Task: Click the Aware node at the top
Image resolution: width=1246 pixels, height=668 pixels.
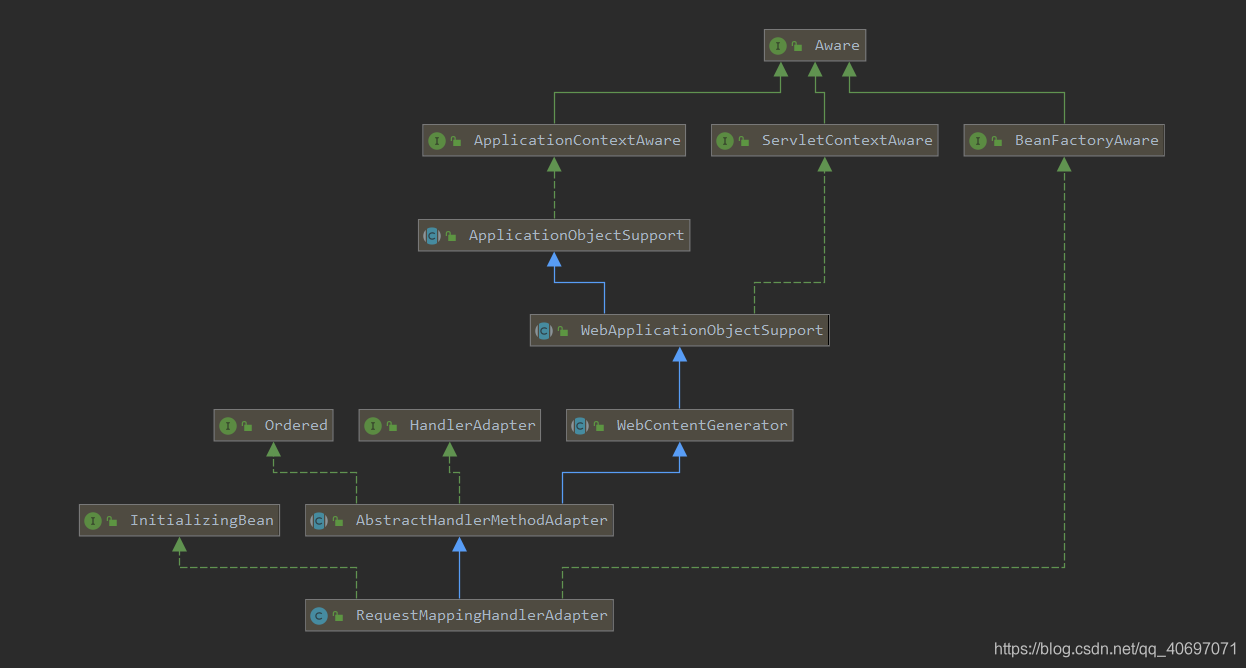Action: click(x=815, y=45)
